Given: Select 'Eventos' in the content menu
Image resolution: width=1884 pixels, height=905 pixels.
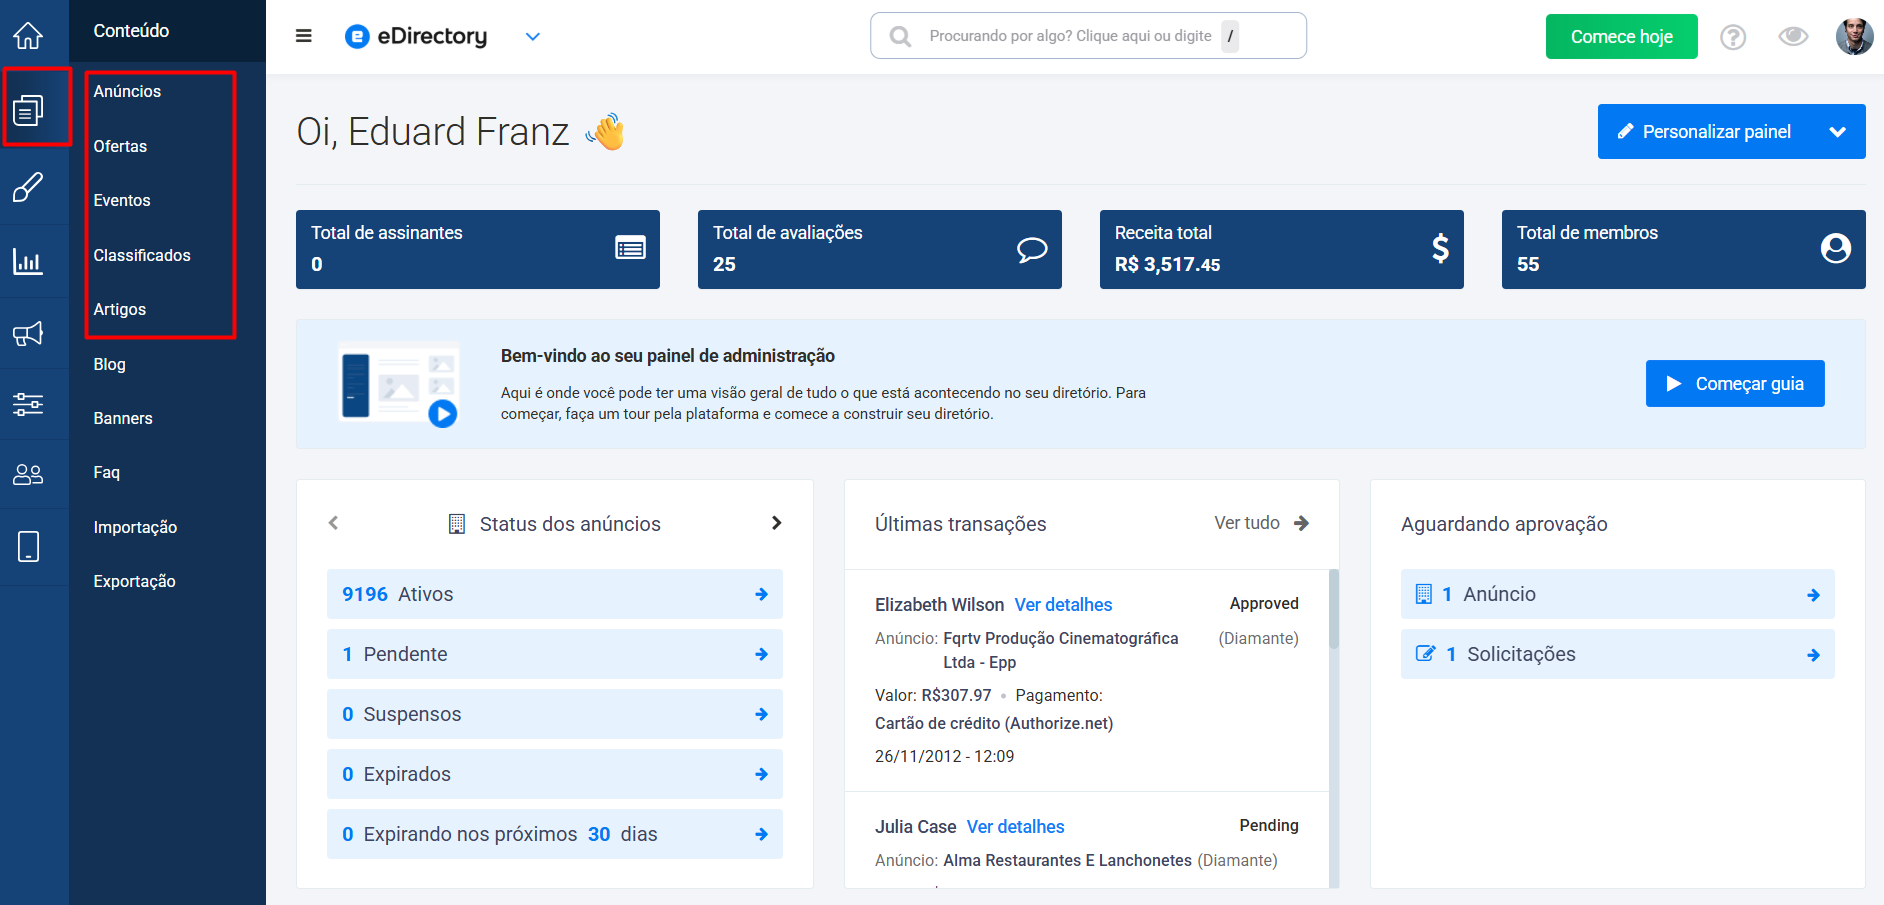Looking at the screenshot, I should point(122,200).
